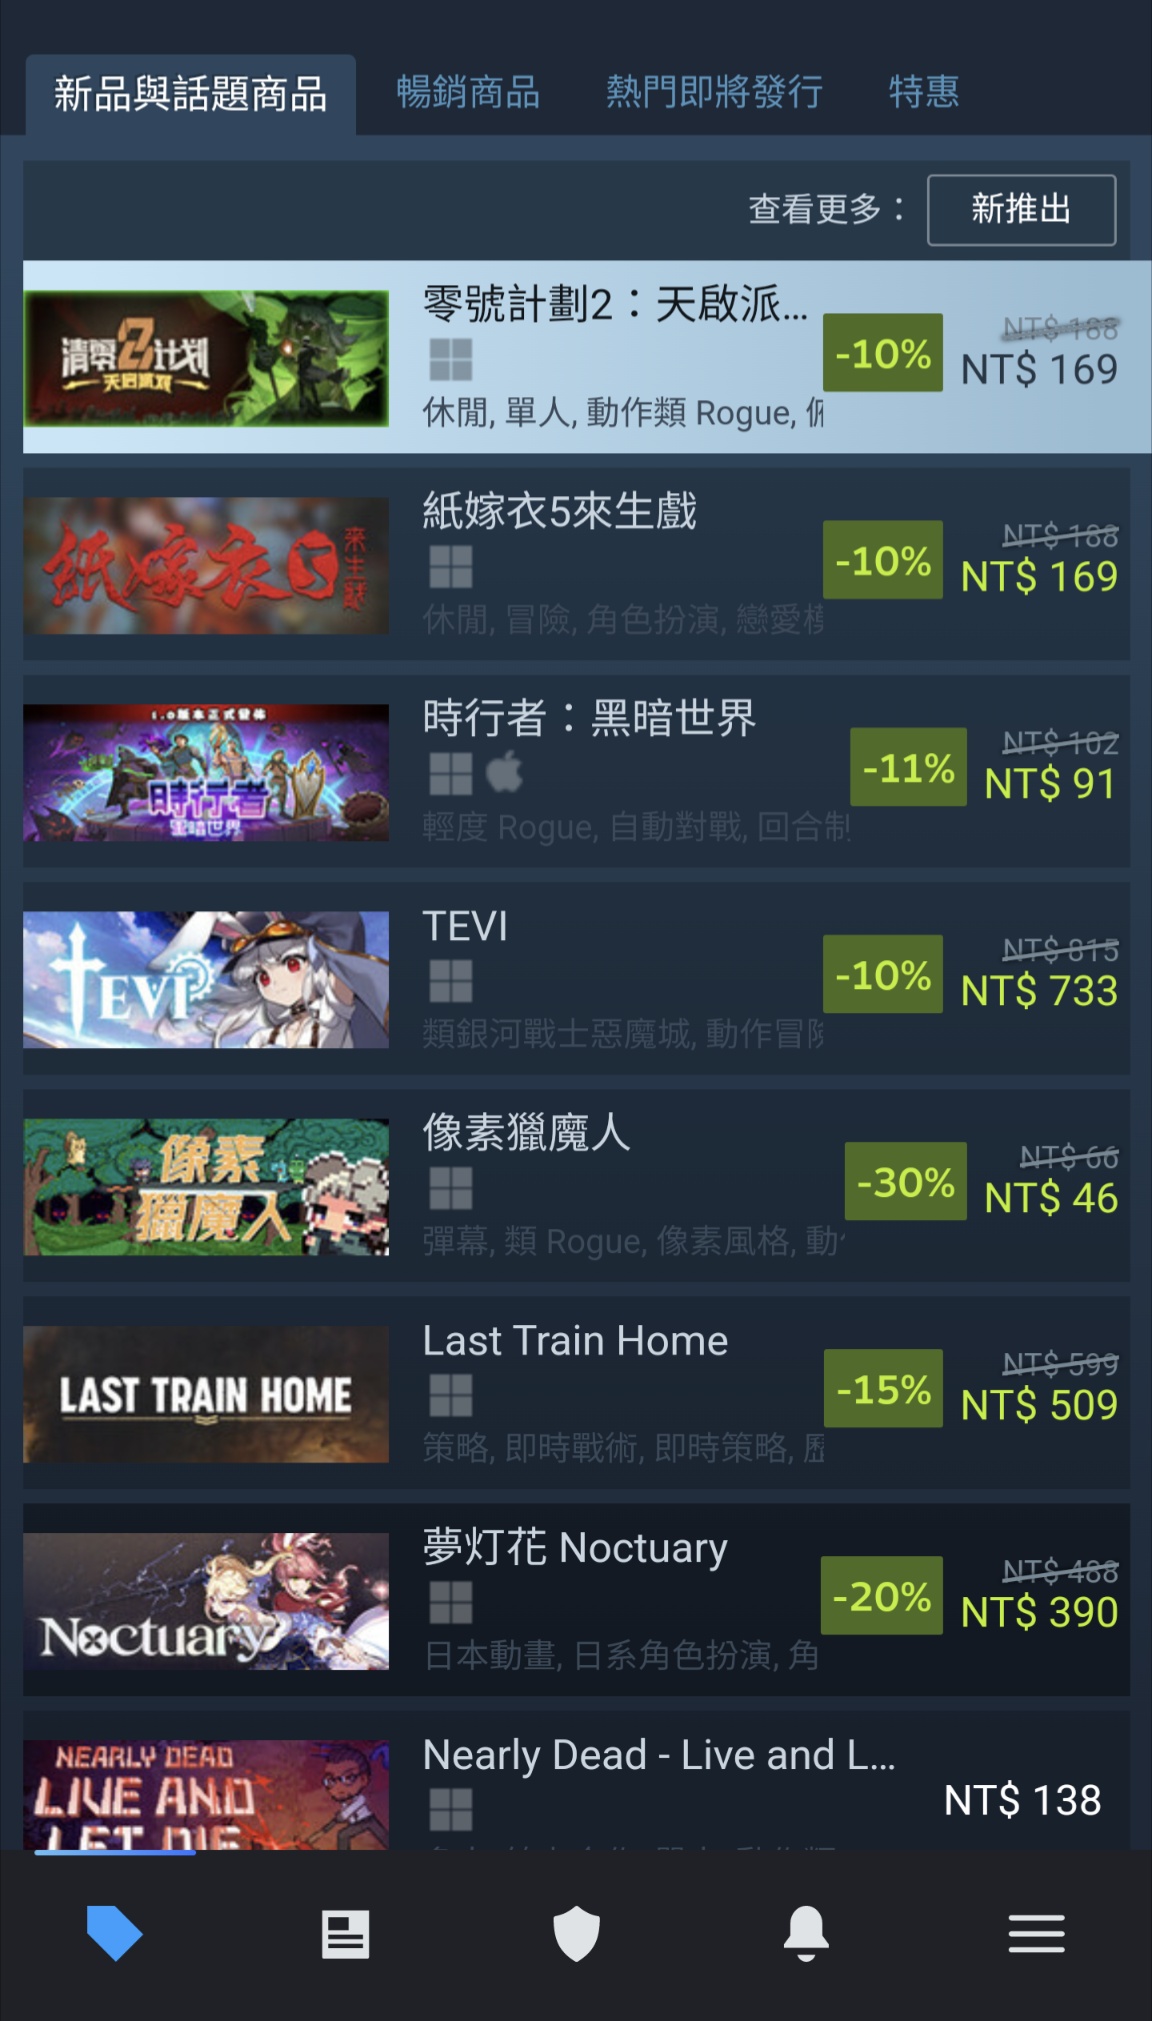Viewport: 1152px width, 2021px height.
Task: Click the Last Train Home banner image
Action: [x=206, y=1394]
